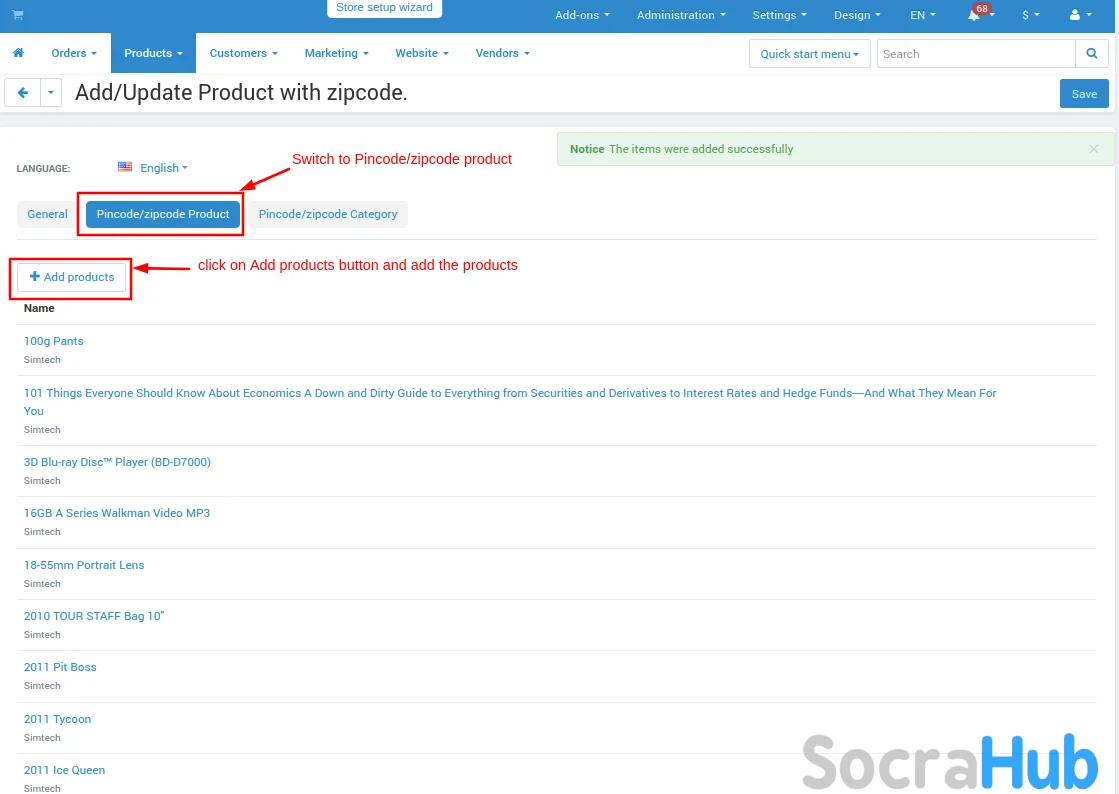1119x794 pixels.
Task: Click the back arrow button
Action: 23,93
